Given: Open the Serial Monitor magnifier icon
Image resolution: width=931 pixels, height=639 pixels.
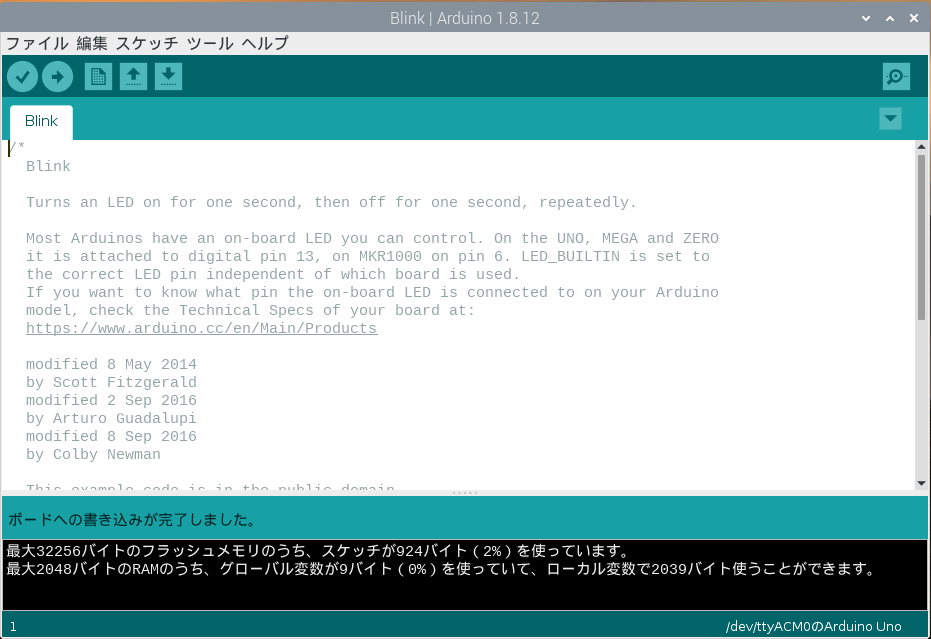Looking at the screenshot, I should [896, 77].
